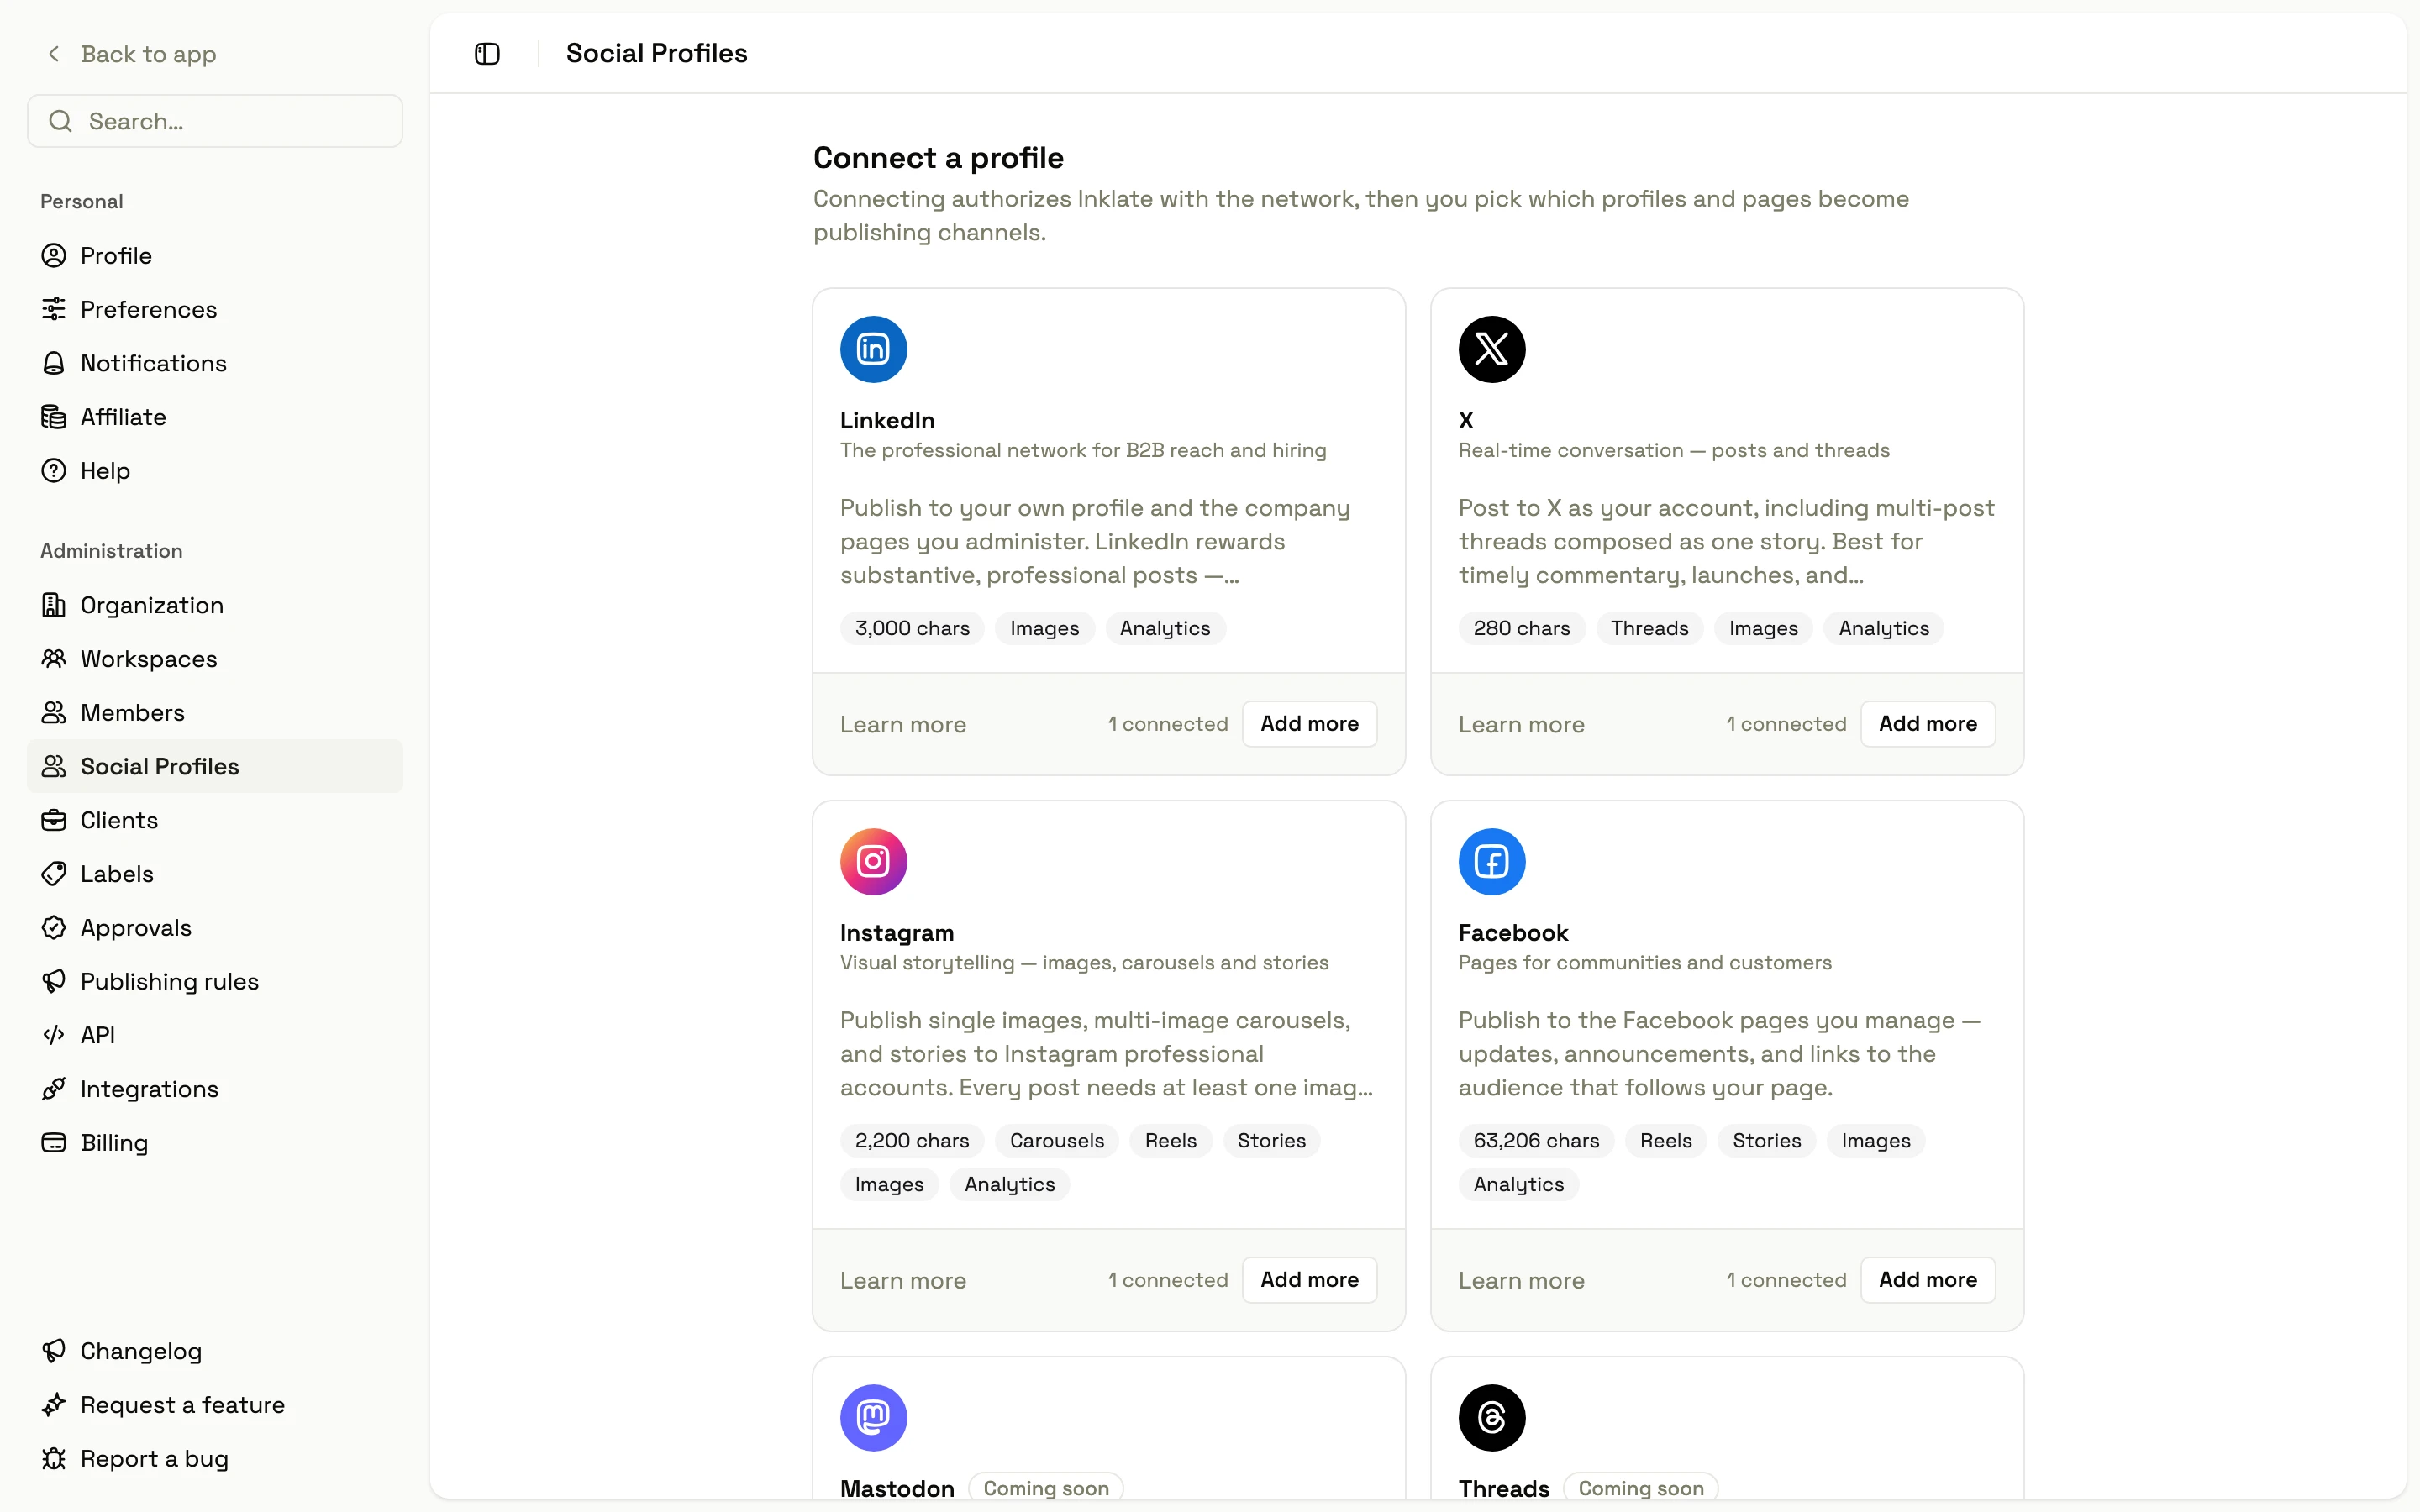The height and width of the screenshot is (1512, 2420).
Task: Navigate to Billing page
Action: click(x=215, y=1143)
